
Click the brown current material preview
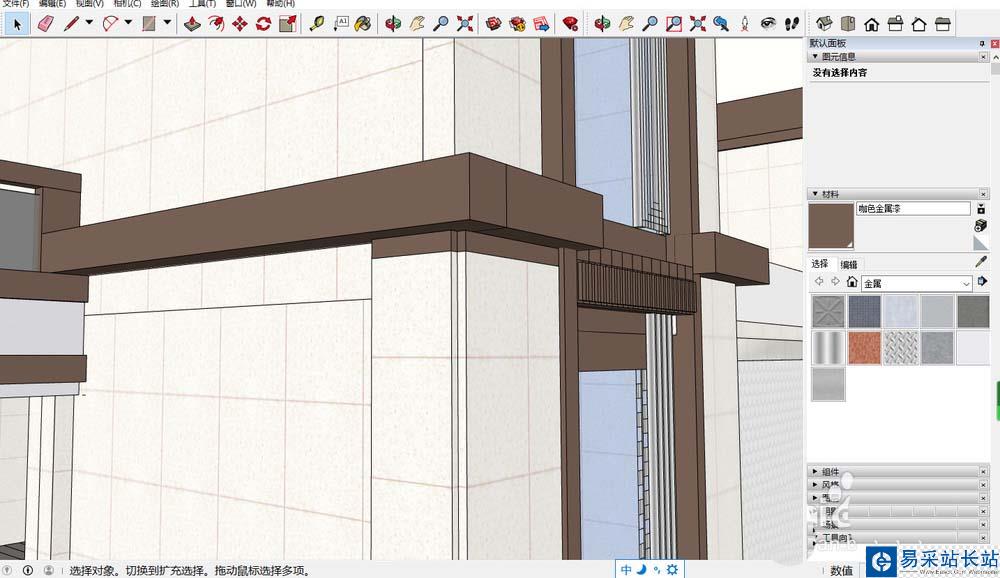[831, 226]
